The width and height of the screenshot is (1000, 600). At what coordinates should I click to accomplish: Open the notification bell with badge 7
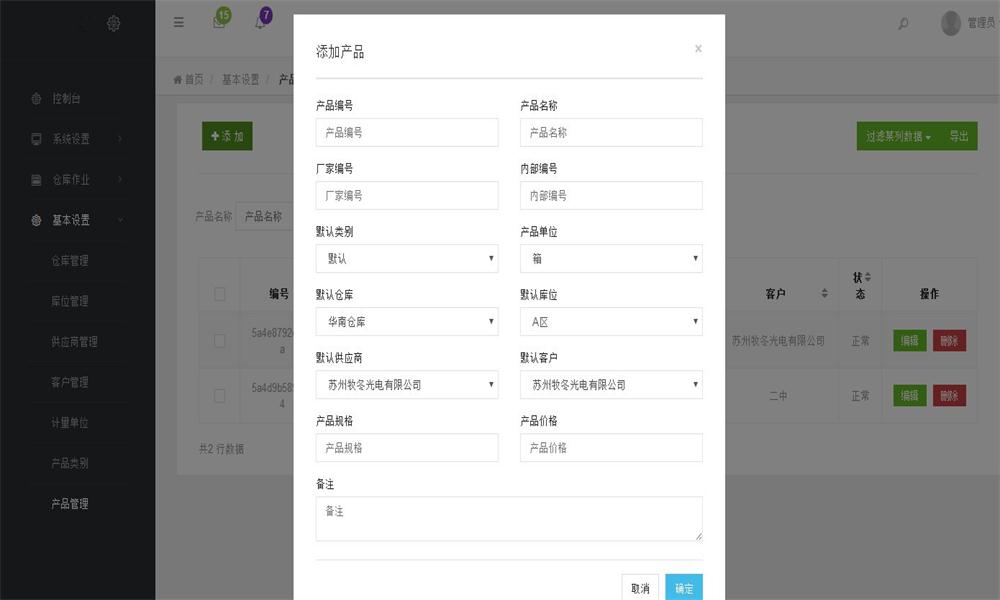(x=260, y=23)
